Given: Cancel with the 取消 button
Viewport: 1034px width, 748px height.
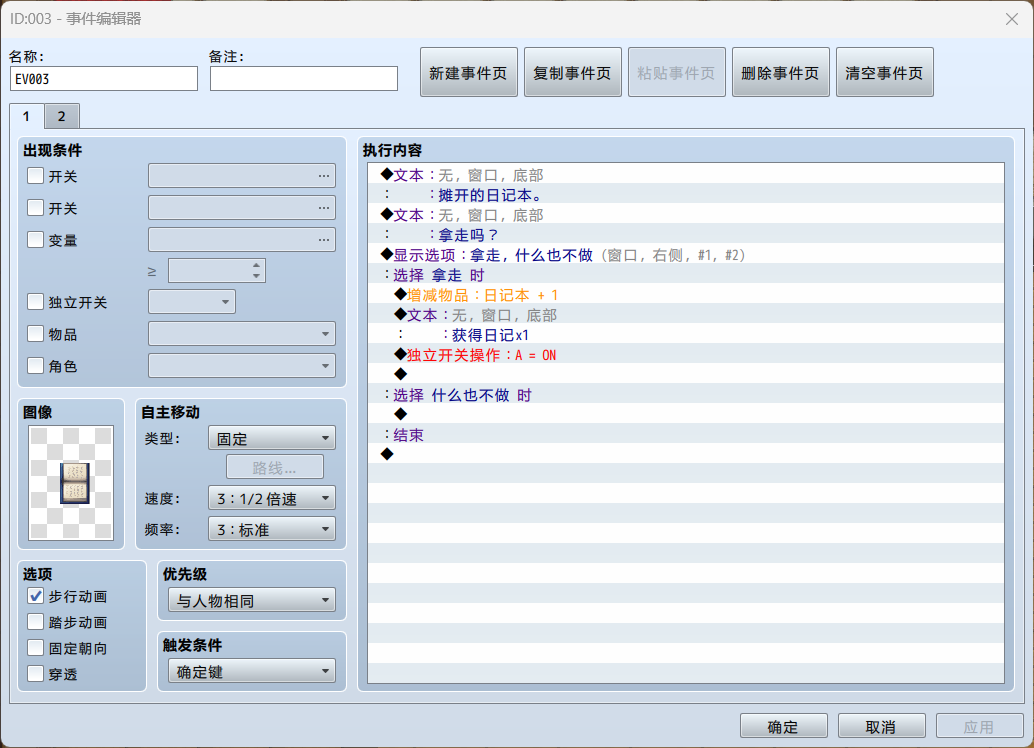Looking at the screenshot, I should [x=881, y=726].
